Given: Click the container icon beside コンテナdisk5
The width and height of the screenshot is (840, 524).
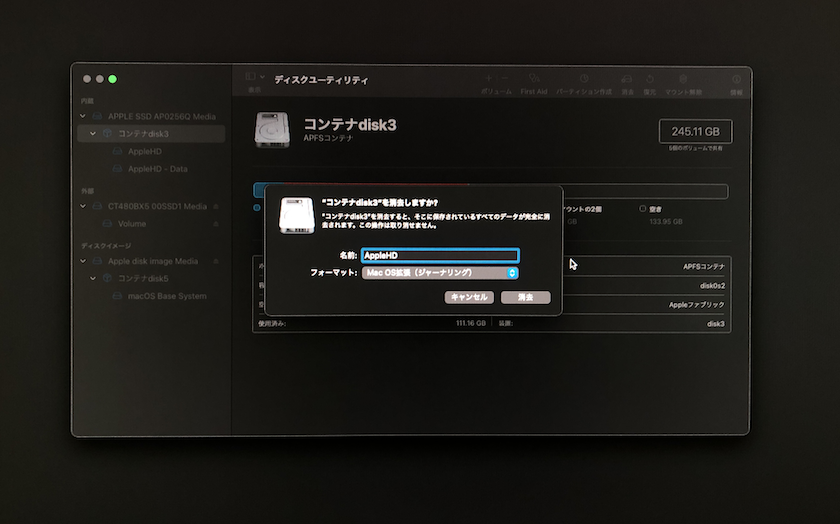Looking at the screenshot, I should click(107, 278).
